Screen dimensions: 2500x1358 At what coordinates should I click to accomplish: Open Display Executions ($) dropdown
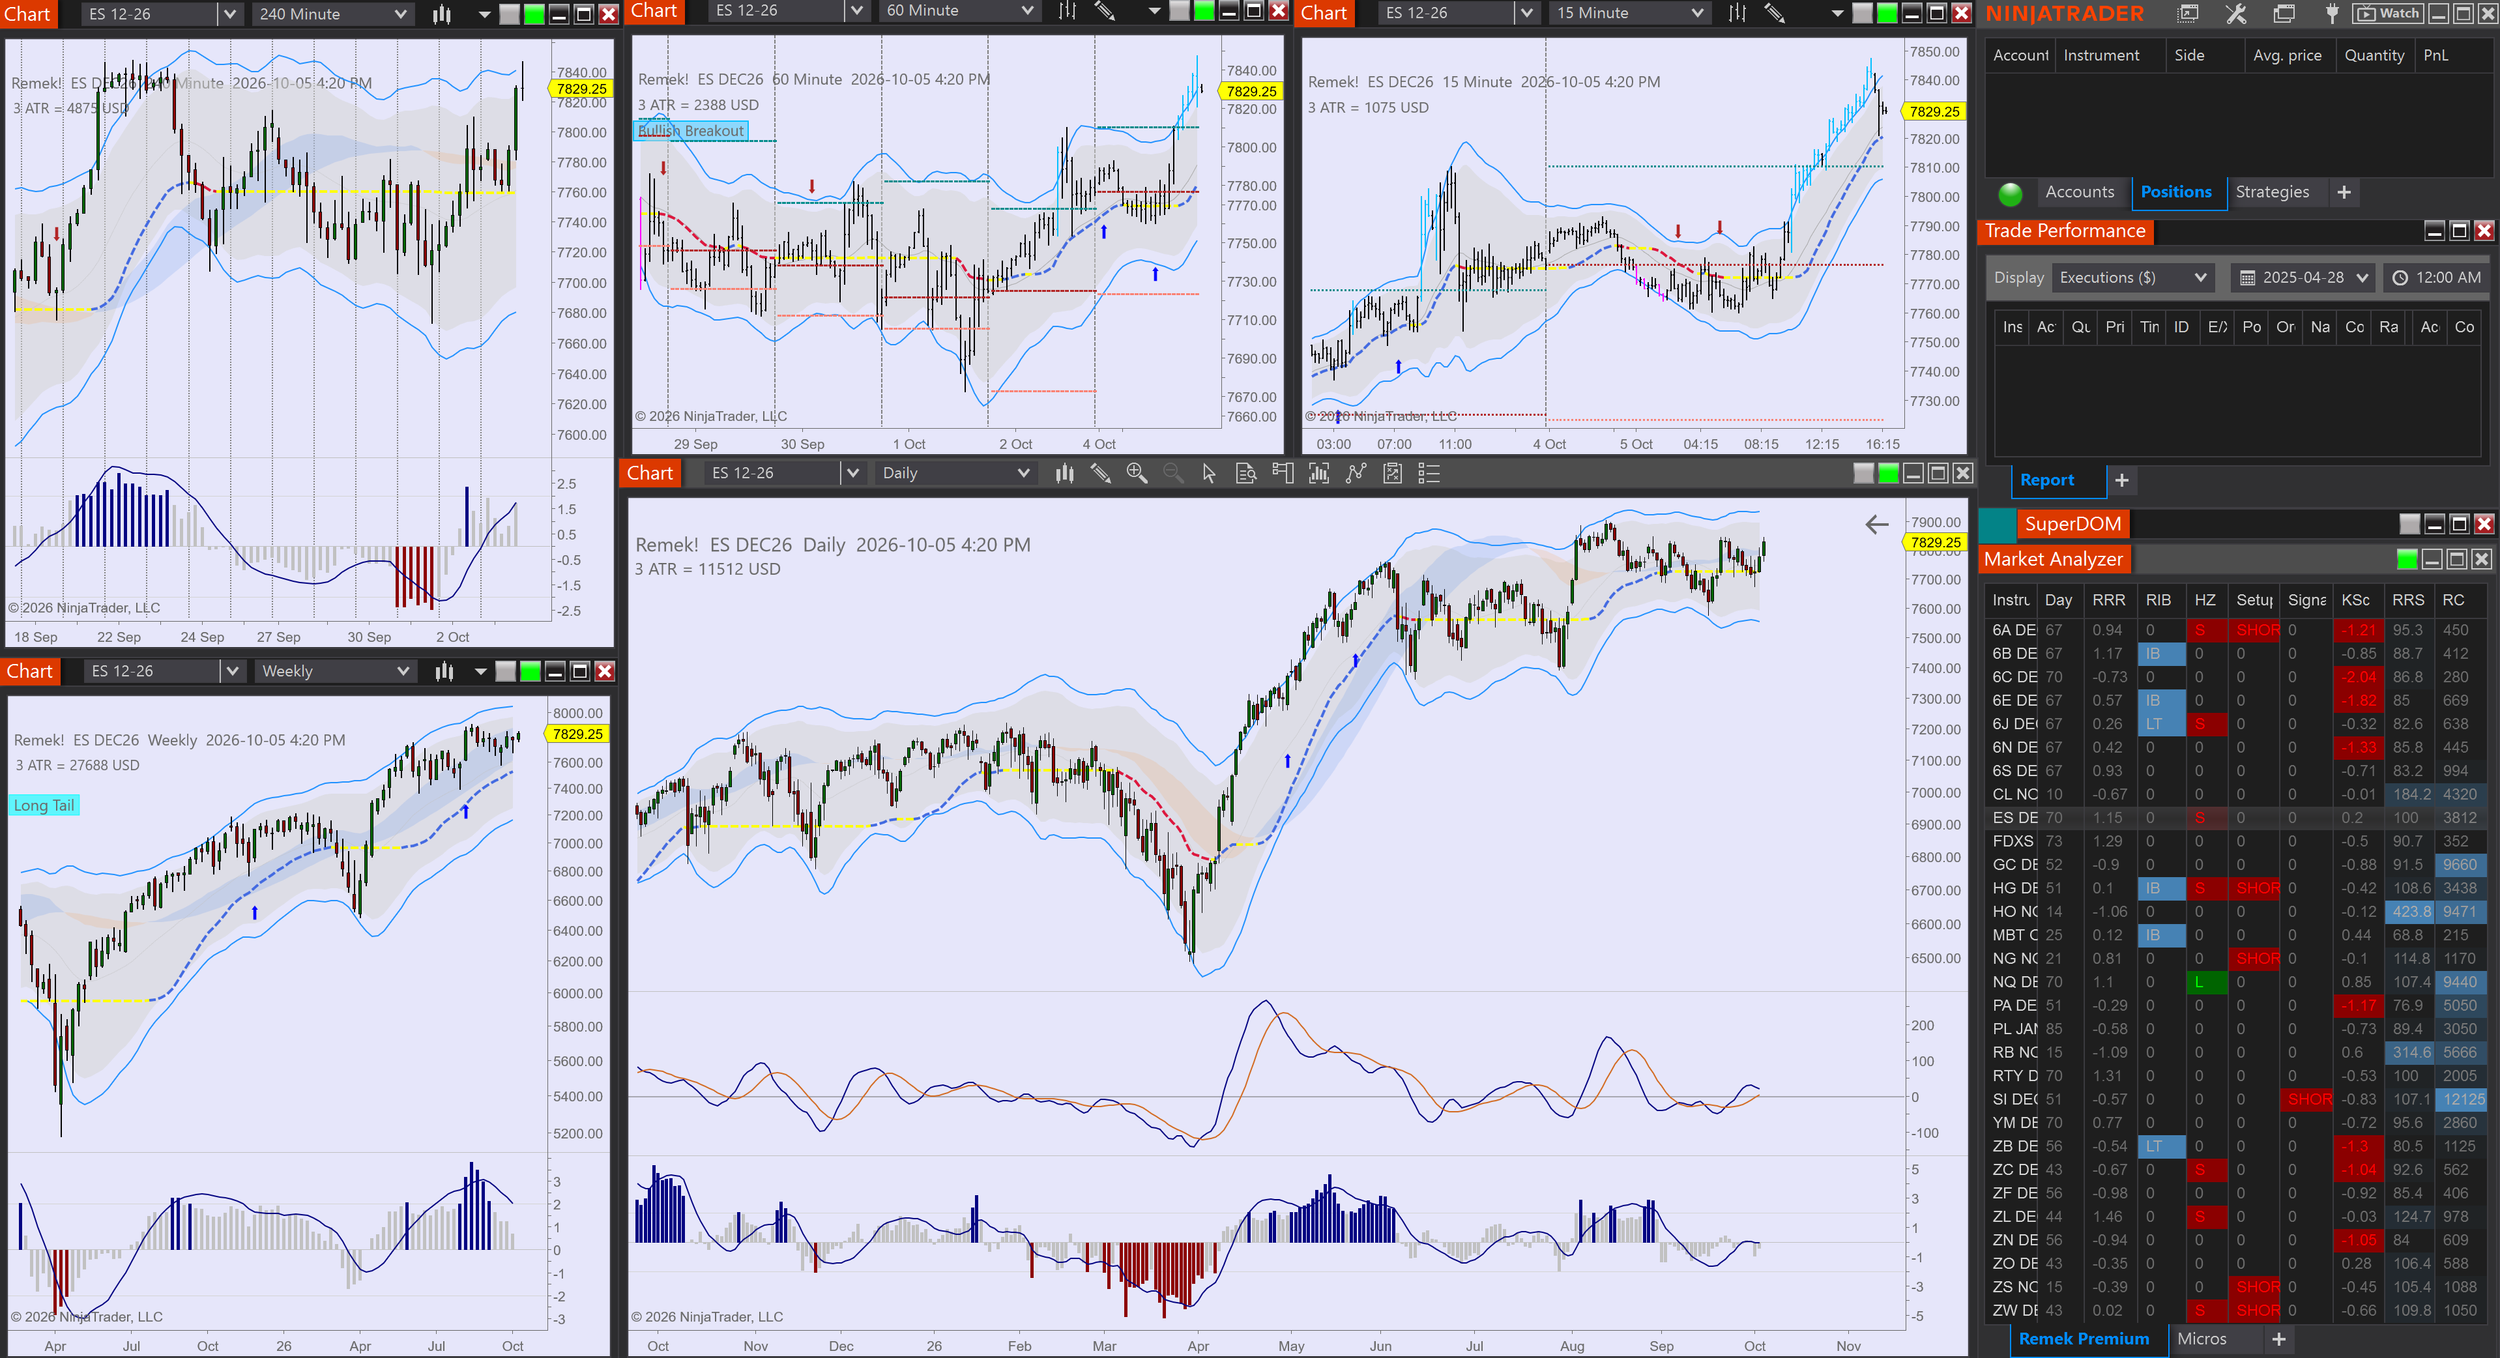point(2132,278)
